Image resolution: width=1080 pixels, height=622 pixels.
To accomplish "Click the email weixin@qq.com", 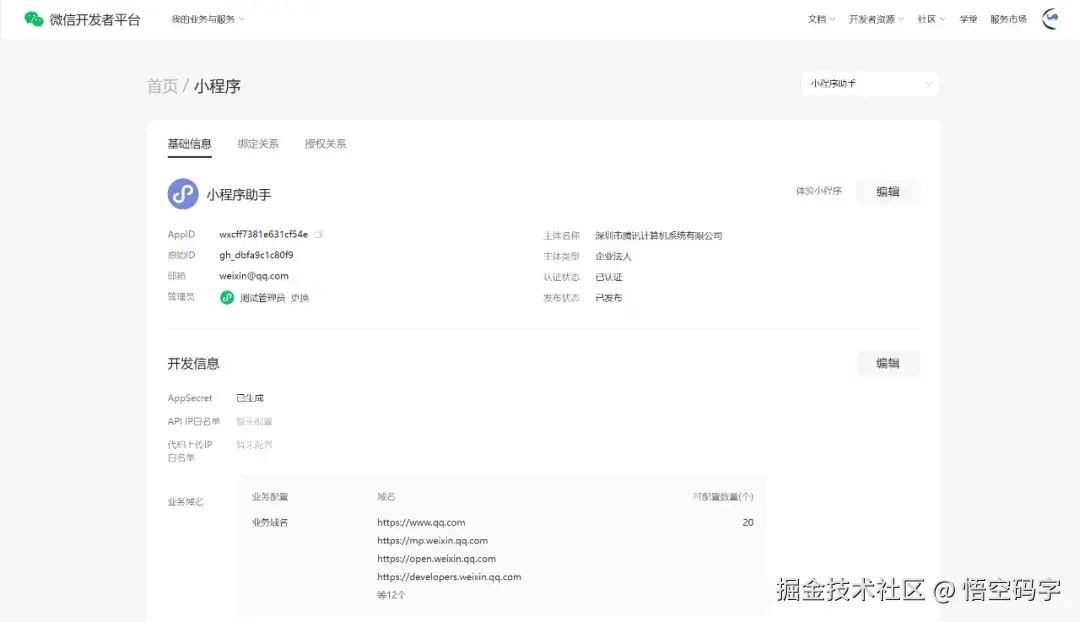I will coord(254,276).
